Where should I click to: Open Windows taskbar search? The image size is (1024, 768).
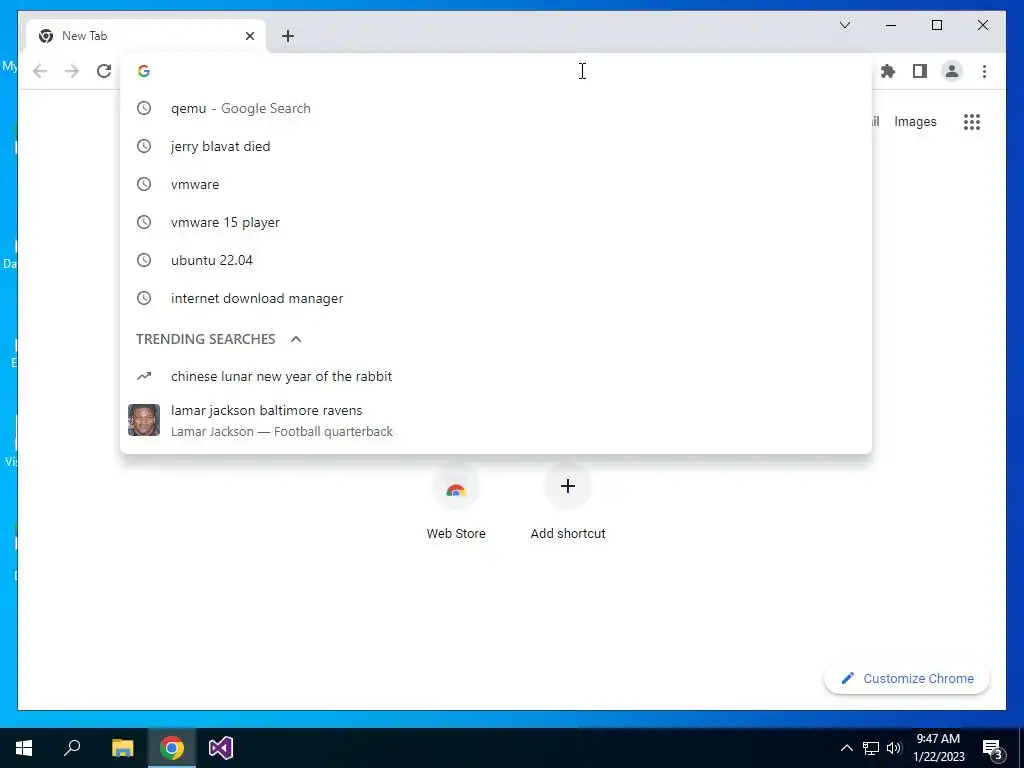tap(72, 748)
